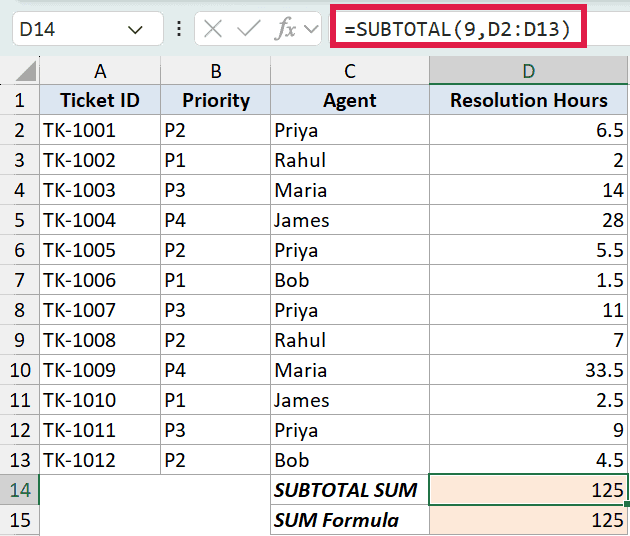Screen dimensions: 630x536
Task: Select column D header
Action: point(529,71)
